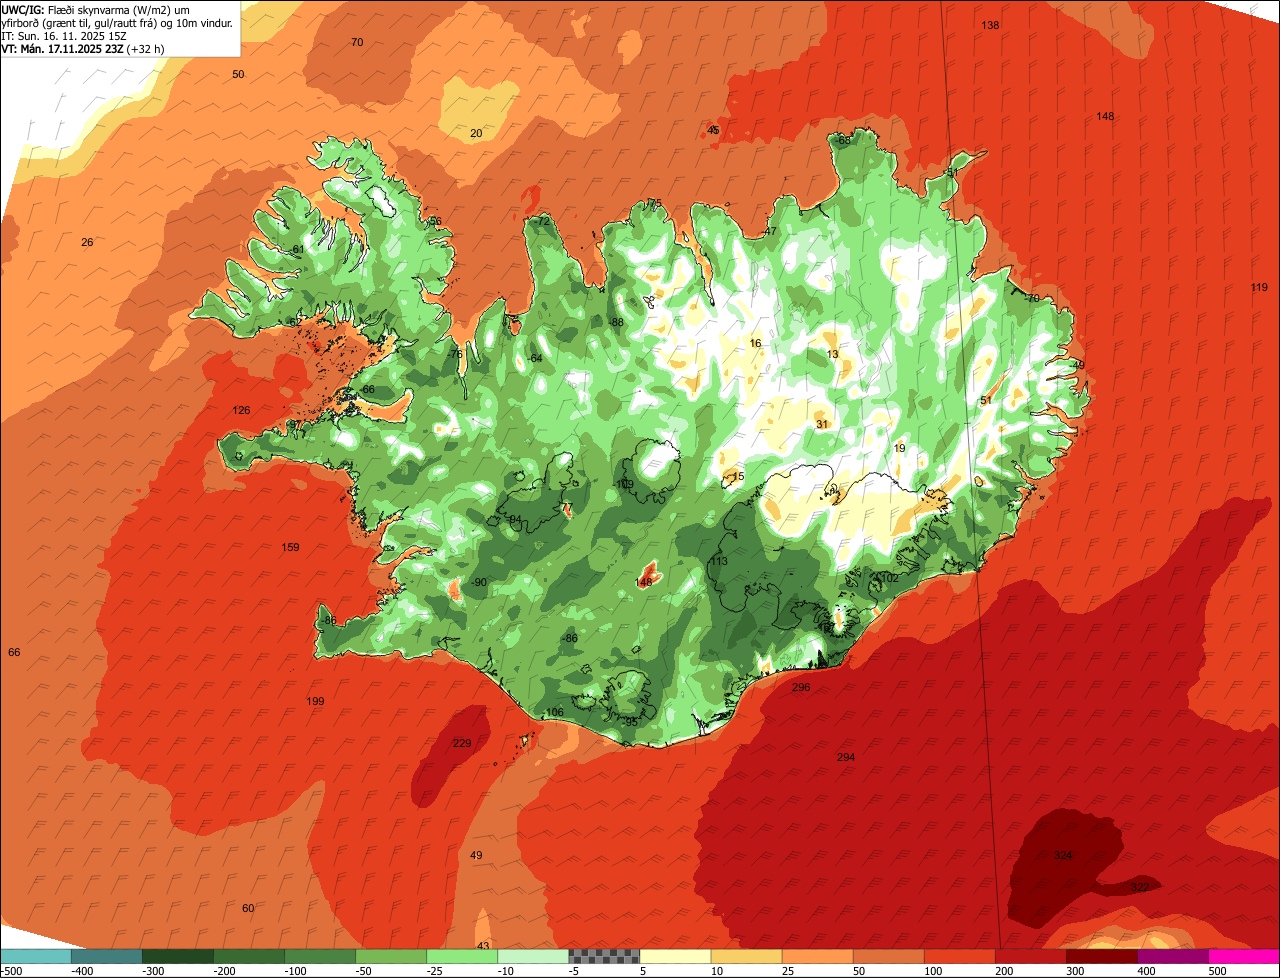Click the value 113 on the glacier

click(718, 562)
